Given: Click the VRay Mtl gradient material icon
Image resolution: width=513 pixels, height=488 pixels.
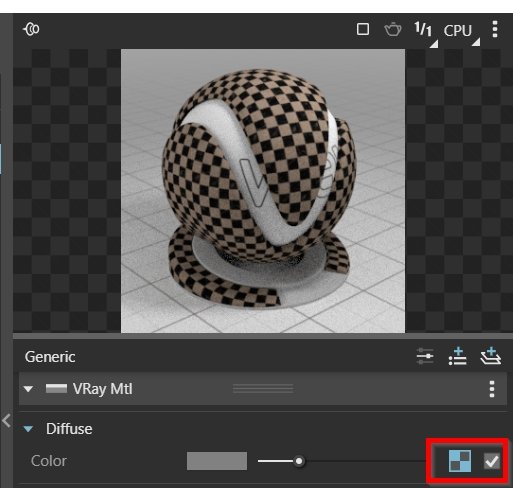Looking at the screenshot, I should [56, 389].
